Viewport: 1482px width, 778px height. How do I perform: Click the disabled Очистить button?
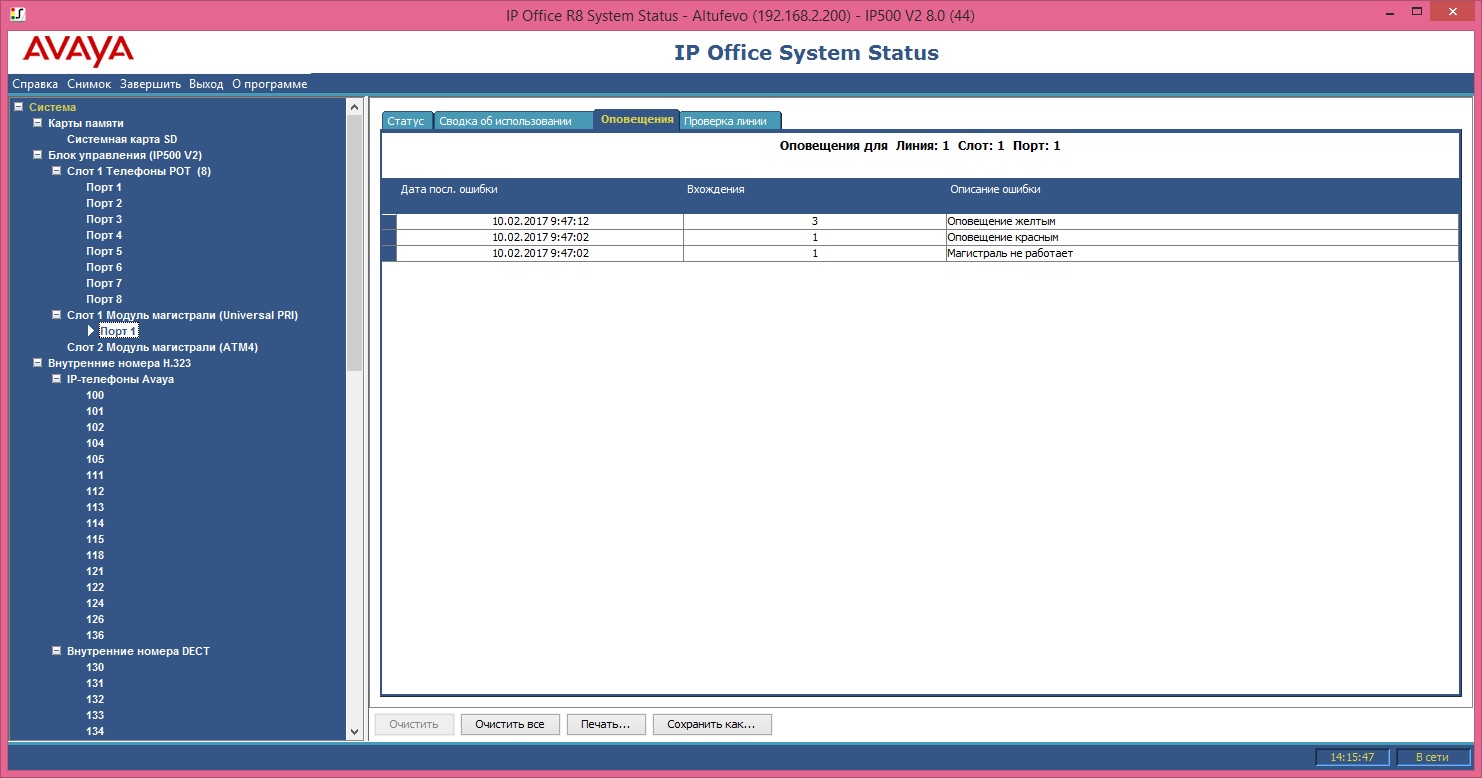pyautogui.click(x=414, y=724)
